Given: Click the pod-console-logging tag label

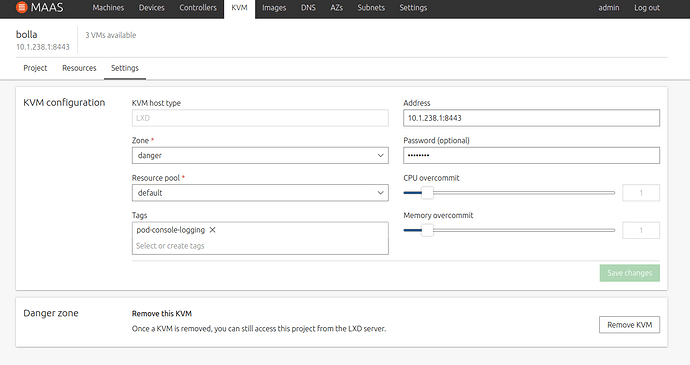Looking at the screenshot, I should coord(171,230).
